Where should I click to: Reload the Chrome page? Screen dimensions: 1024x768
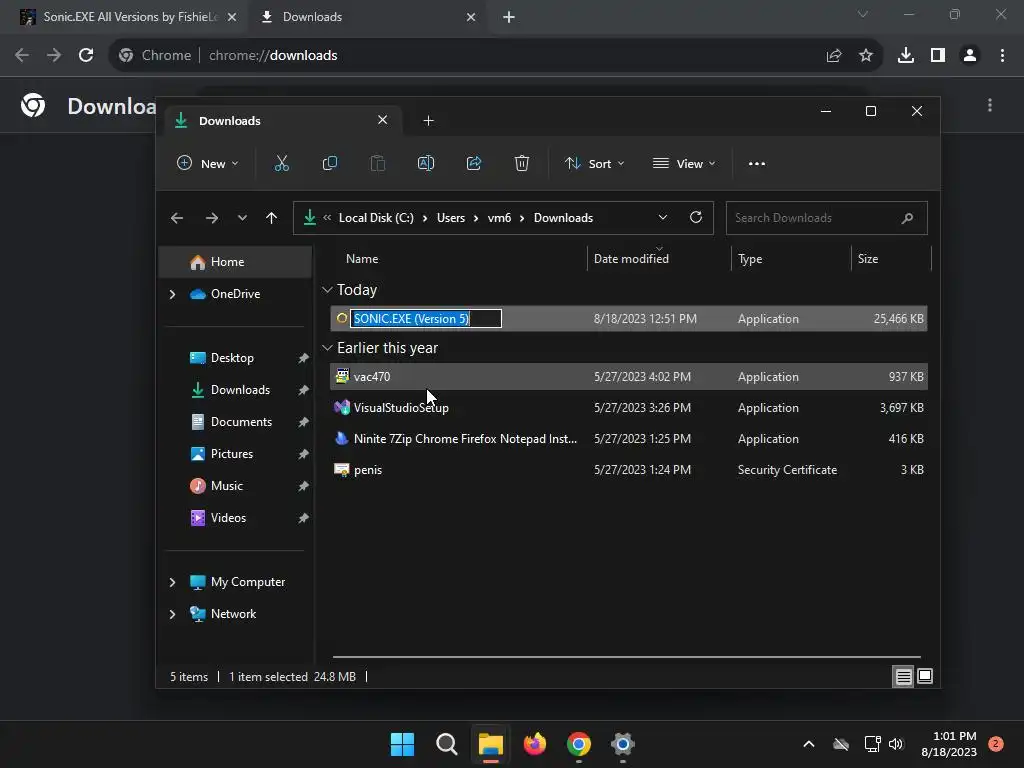(86, 56)
